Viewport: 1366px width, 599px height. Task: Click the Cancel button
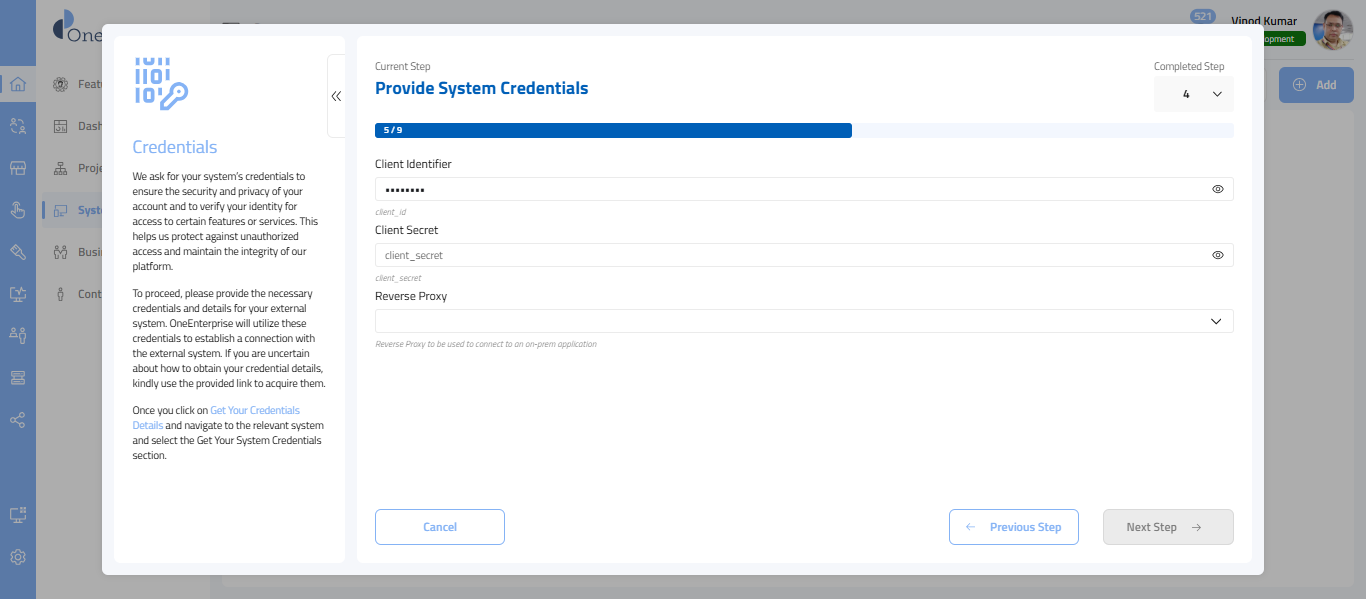click(440, 527)
